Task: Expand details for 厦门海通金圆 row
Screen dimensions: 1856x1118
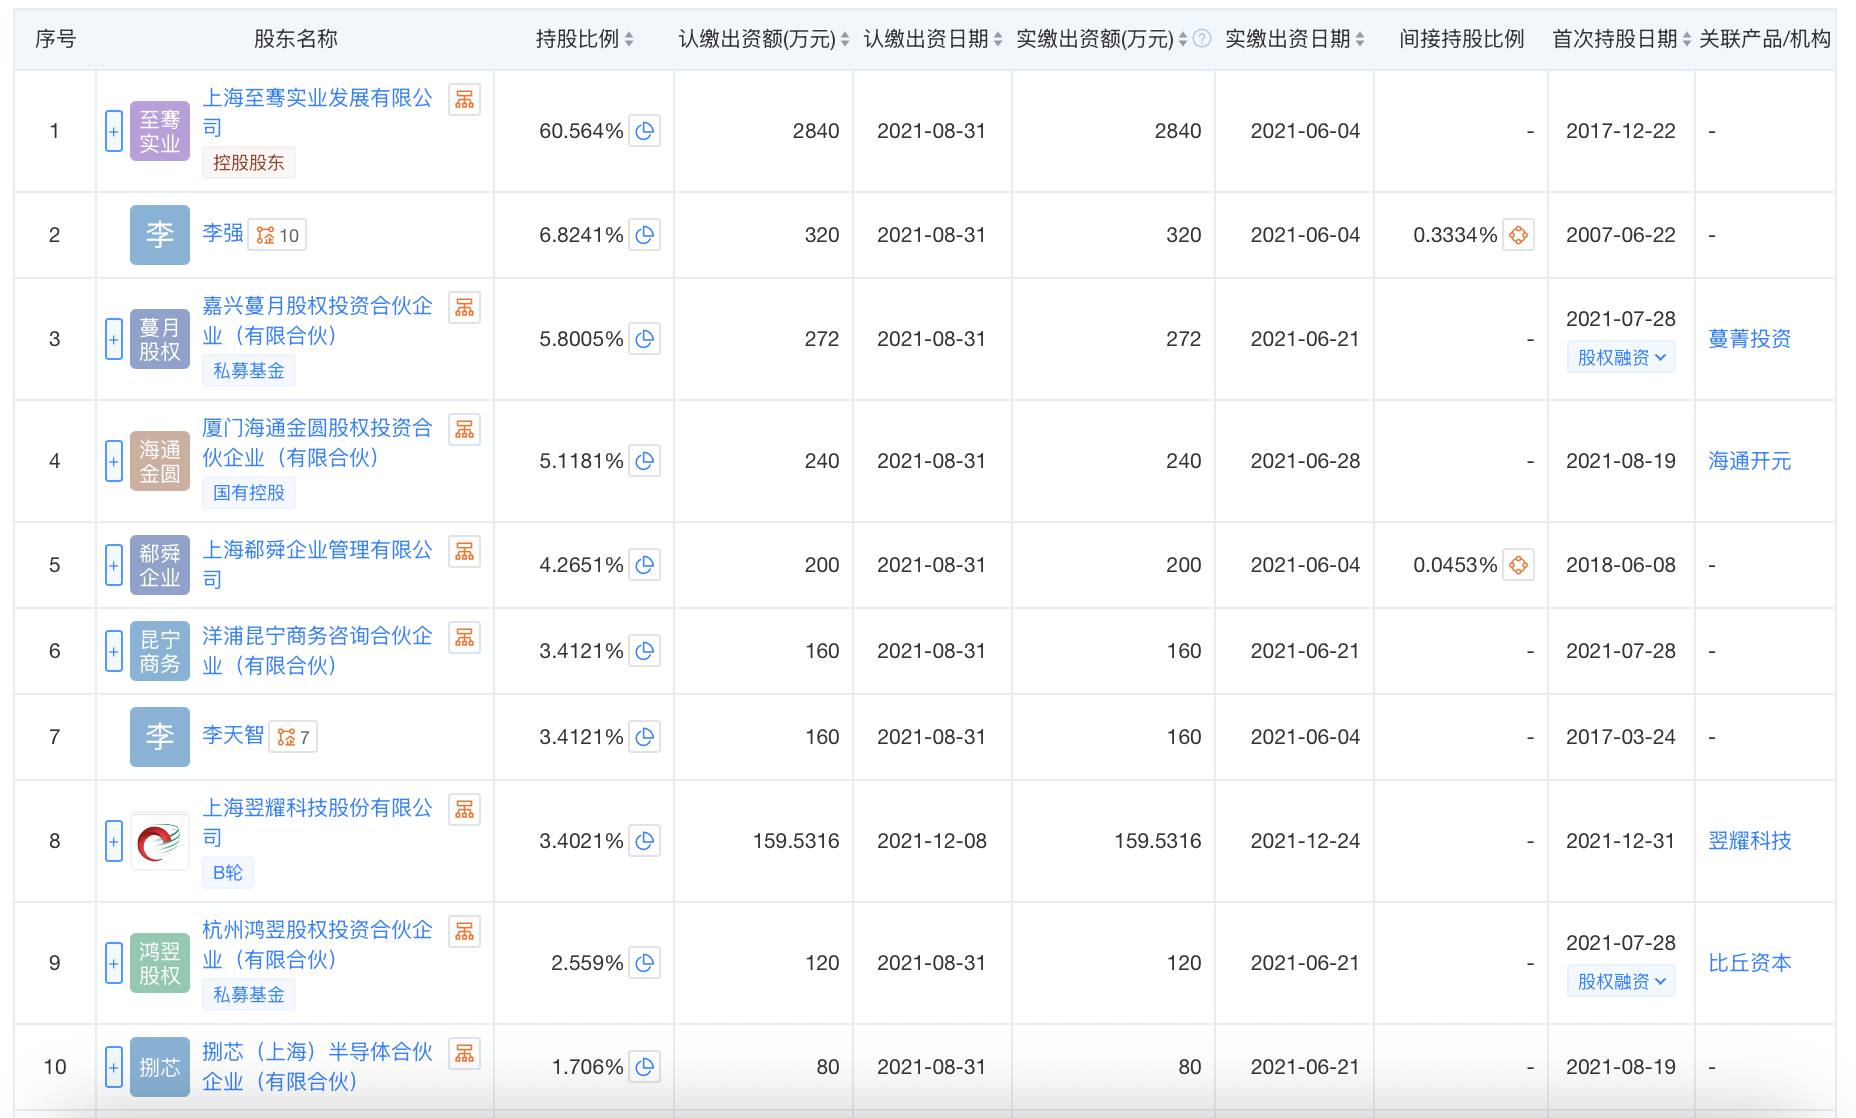Action: click(113, 461)
